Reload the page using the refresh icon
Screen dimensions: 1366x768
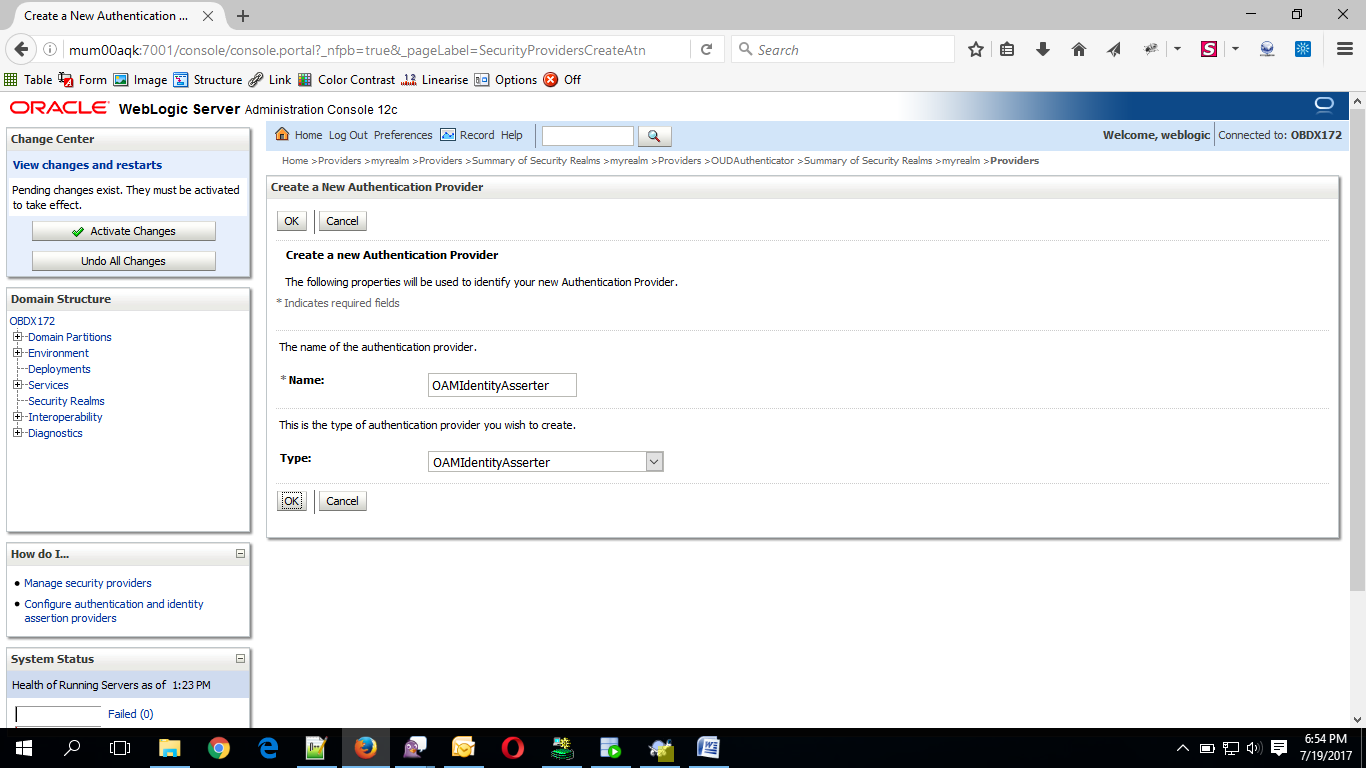coord(706,49)
